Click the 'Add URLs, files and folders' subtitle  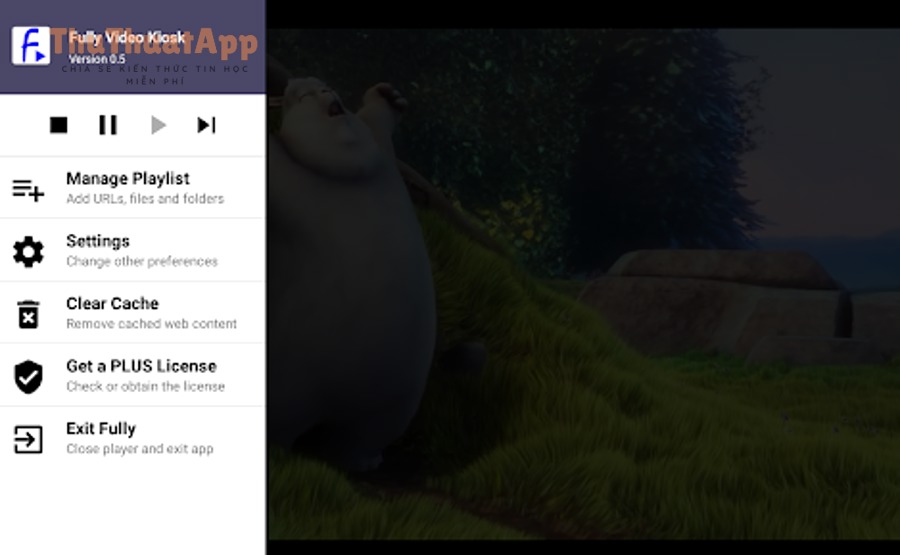145,199
